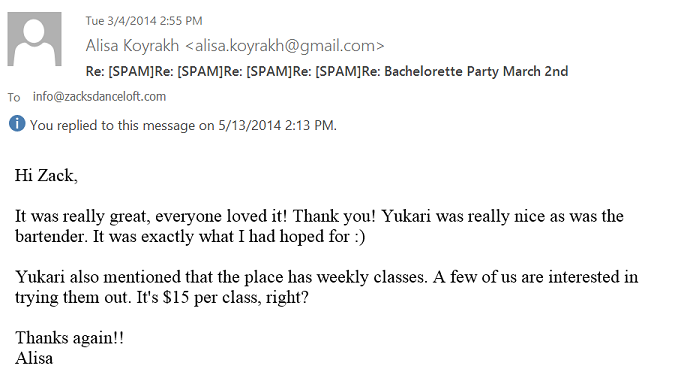Screen dimensions: 693x375
Task: Click the alisa.koyrakh@gmail.com address
Action: click(285, 45)
